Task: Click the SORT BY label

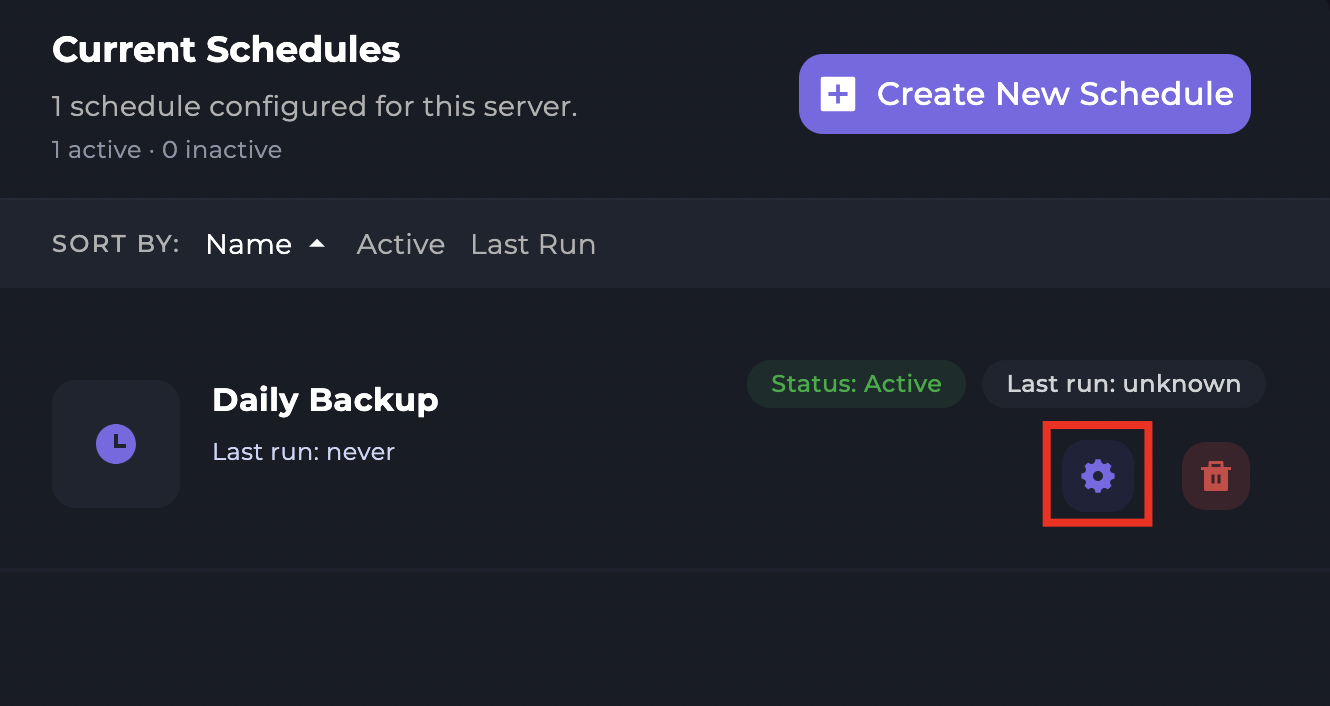Action: (x=116, y=244)
